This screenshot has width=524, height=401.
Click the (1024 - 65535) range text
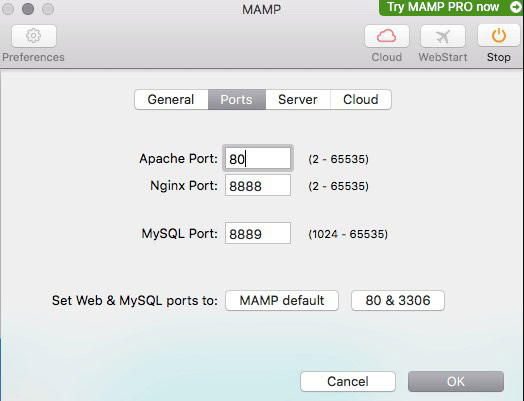[x=348, y=234]
